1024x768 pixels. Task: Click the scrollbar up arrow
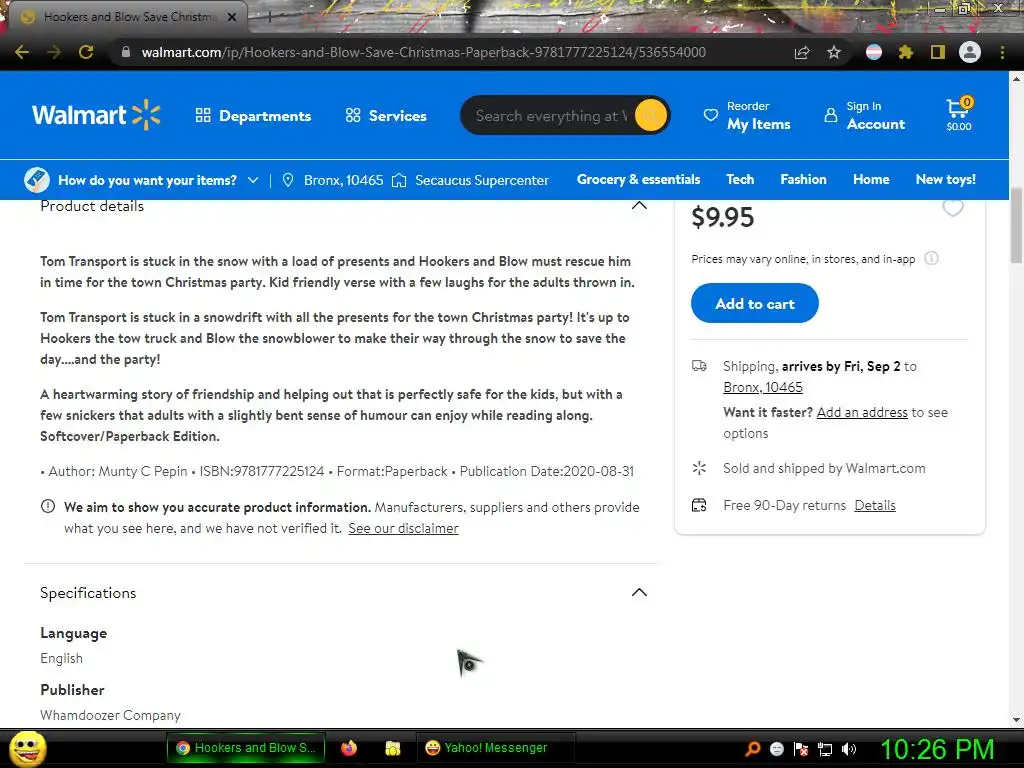[x=1016, y=78]
